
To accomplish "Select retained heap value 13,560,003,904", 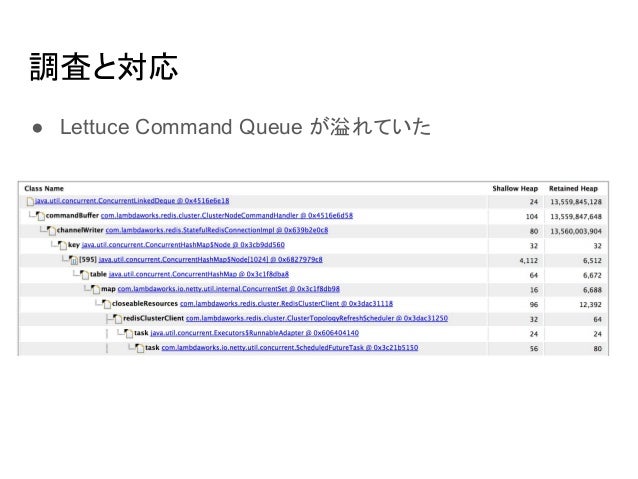I will pos(576,231).
